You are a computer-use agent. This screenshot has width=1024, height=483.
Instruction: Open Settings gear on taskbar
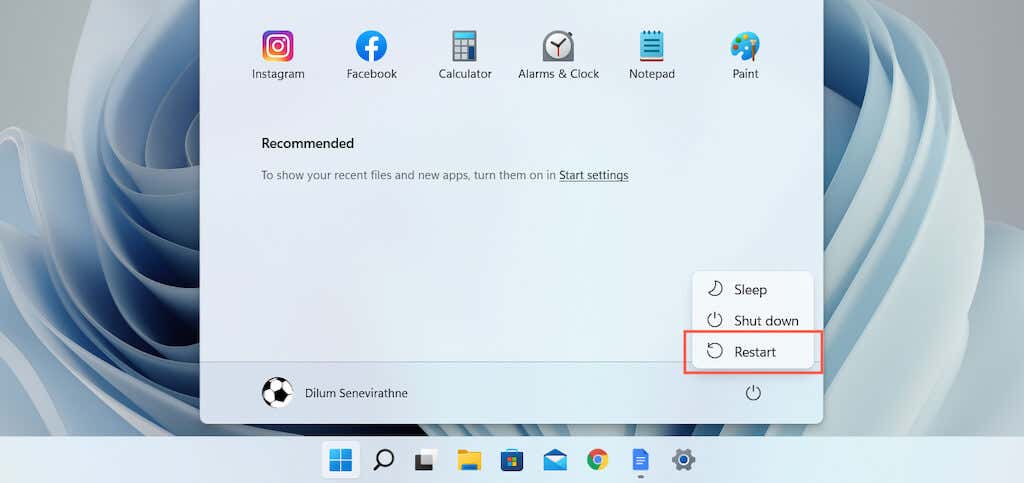[683, 460]
